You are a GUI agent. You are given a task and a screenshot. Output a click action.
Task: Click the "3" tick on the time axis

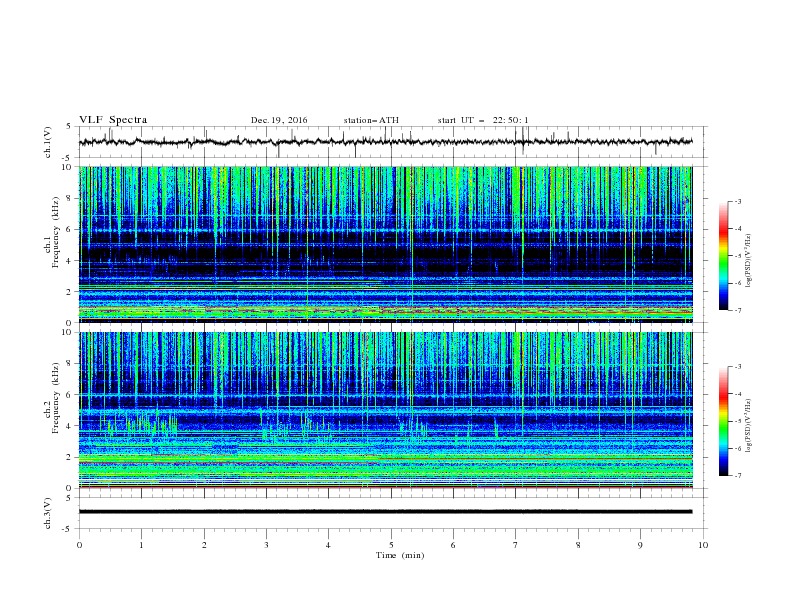[x=266, y=545]
